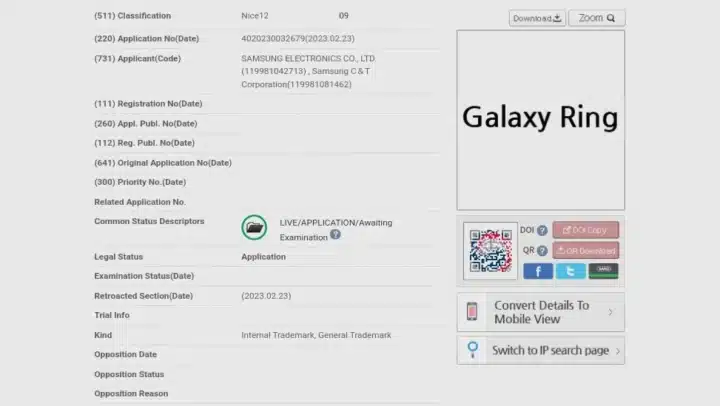Share via the Facebook icon
Screen dimensions: 720x406
(x=538, y=271)
